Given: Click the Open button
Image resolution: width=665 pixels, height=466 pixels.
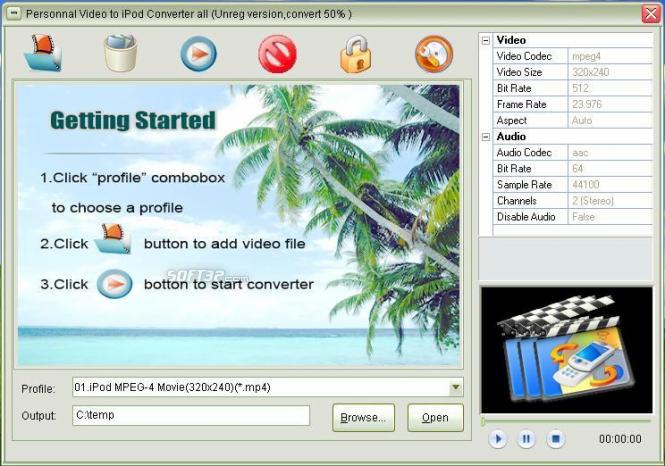Looking at the screenshot, I should [x=436, y=418].
